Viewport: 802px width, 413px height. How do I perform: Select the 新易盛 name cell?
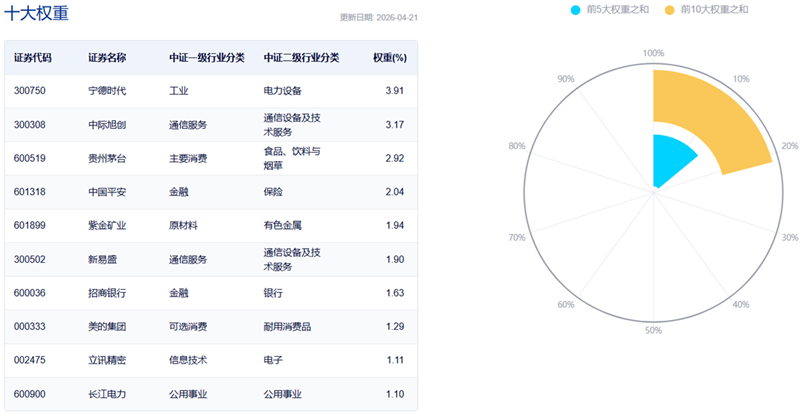pos(102,259)
